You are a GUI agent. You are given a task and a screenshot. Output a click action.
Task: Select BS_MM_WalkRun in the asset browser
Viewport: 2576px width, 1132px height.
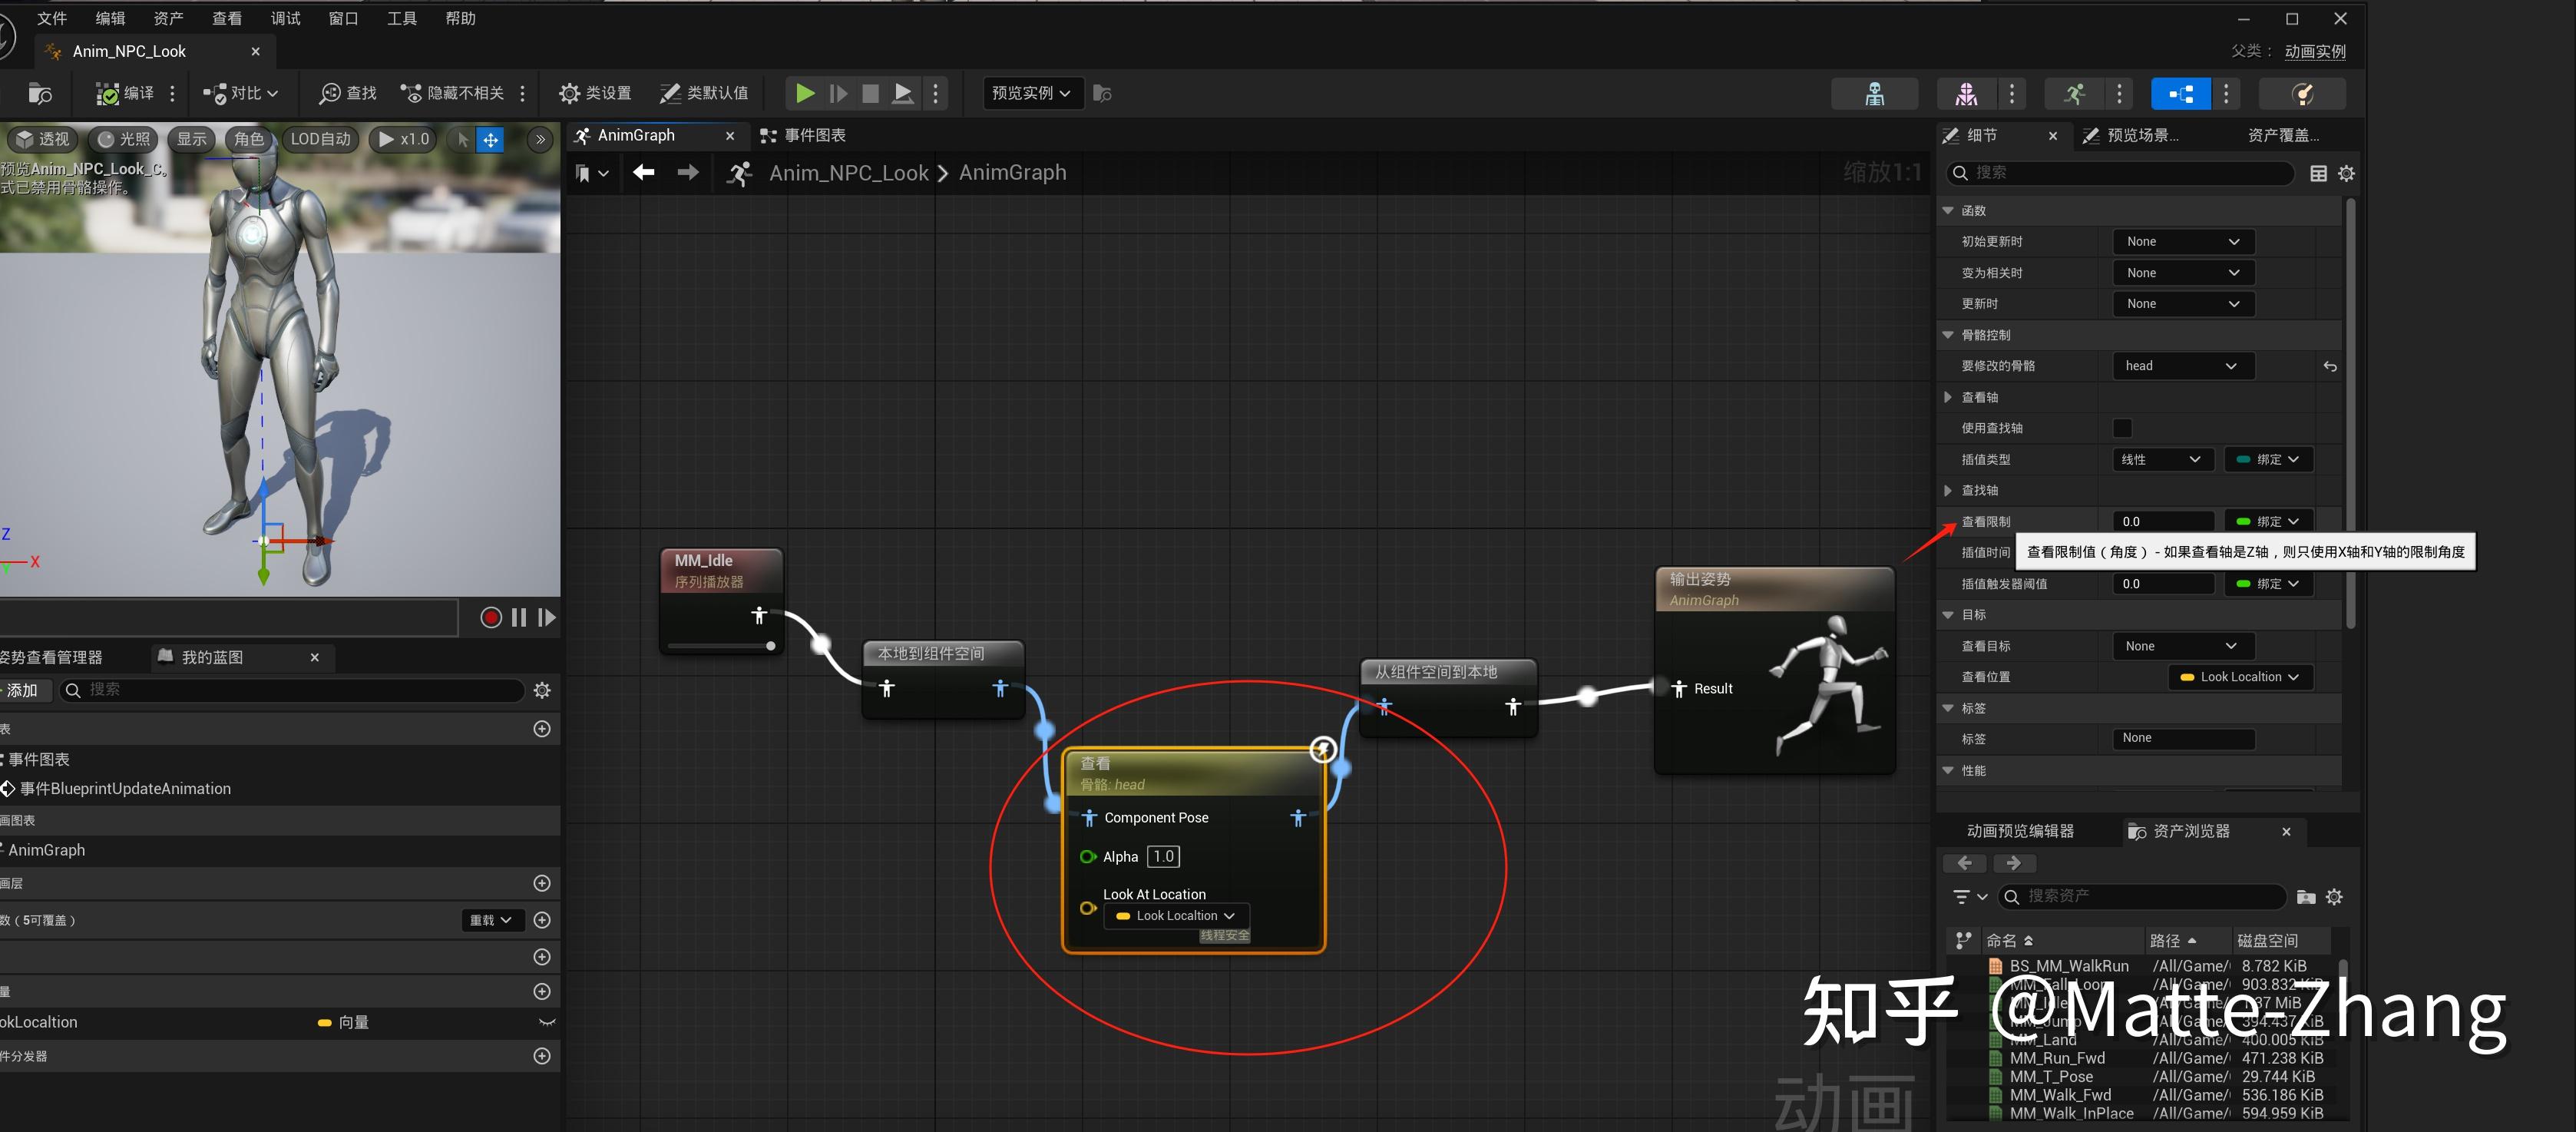[2069, 965]
